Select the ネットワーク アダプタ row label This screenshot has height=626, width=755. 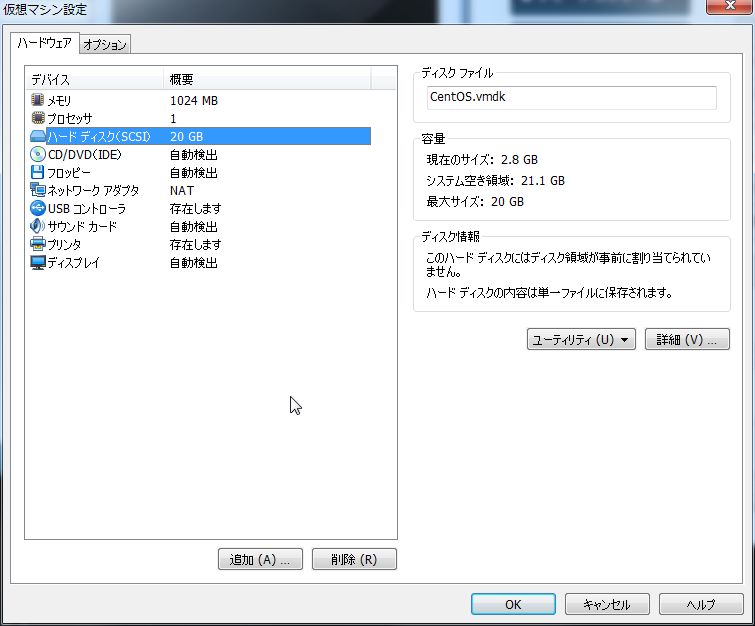click(x=93, y=191)
